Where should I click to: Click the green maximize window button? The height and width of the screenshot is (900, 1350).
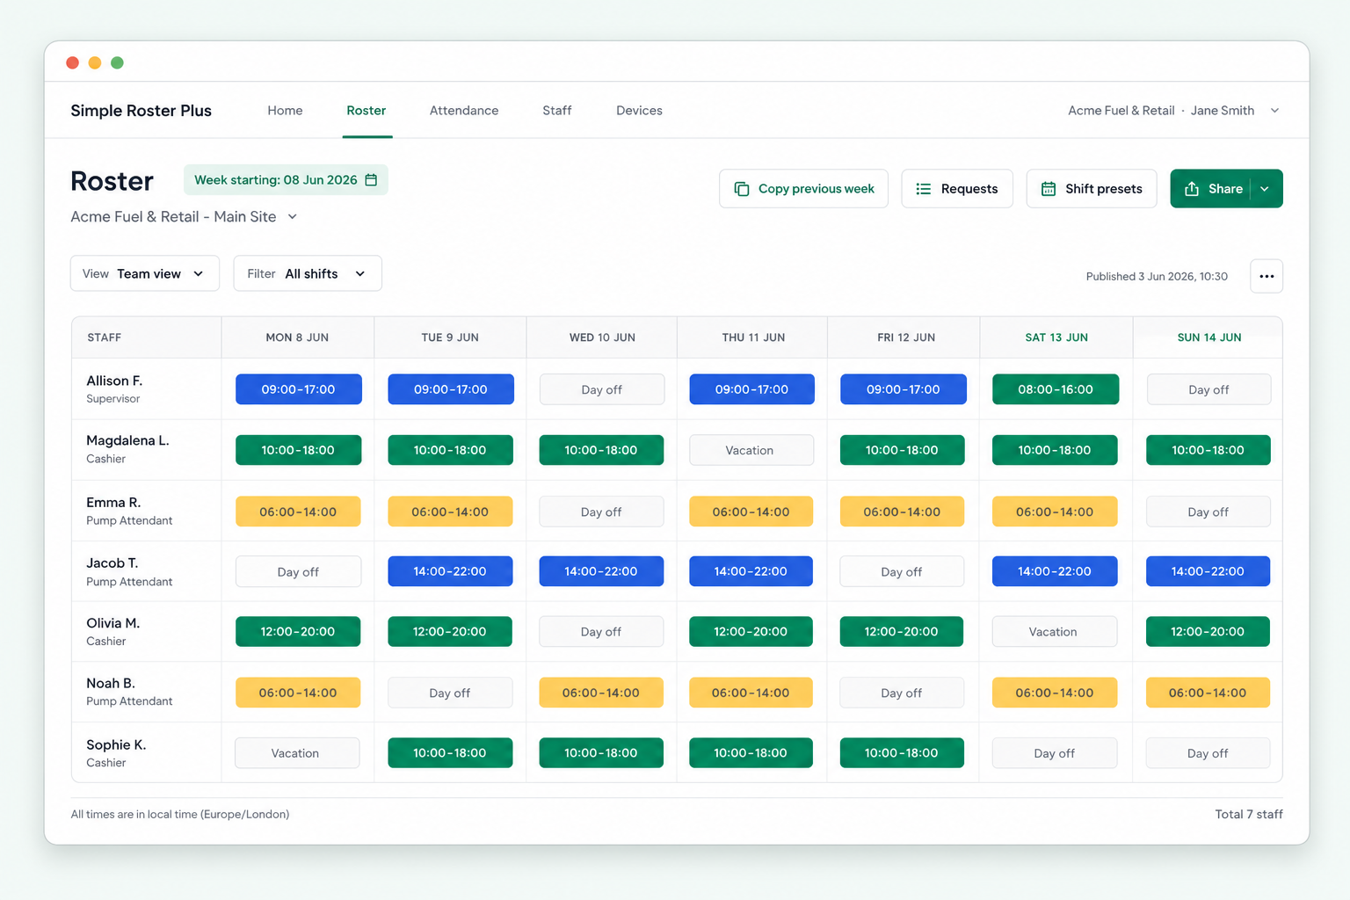click(x=117, y=63)
